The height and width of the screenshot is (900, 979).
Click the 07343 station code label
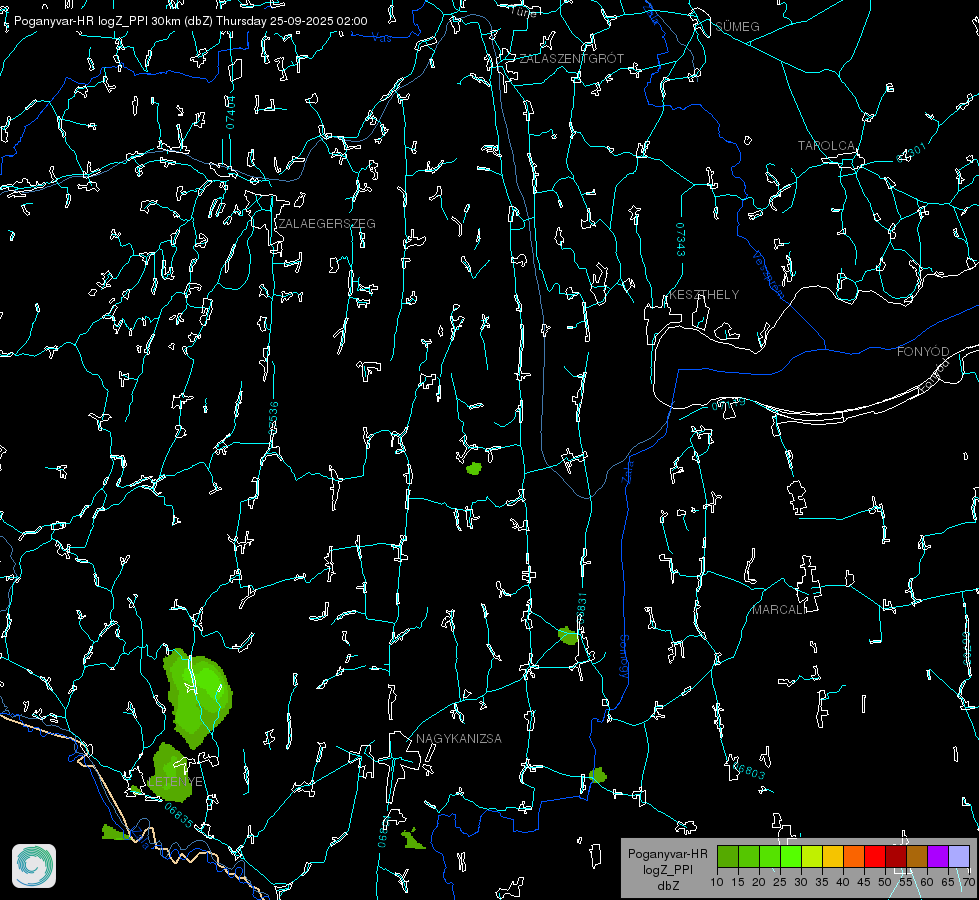click(x=681, y=240)
